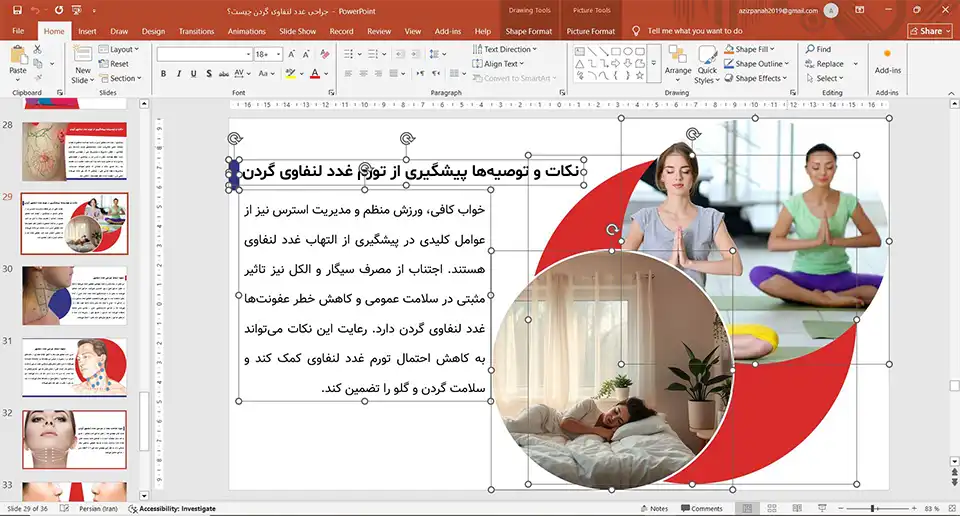The width and height of the screenshot is (960, 516).
Task: Click the Share button
Action: (x=930, y=31)
